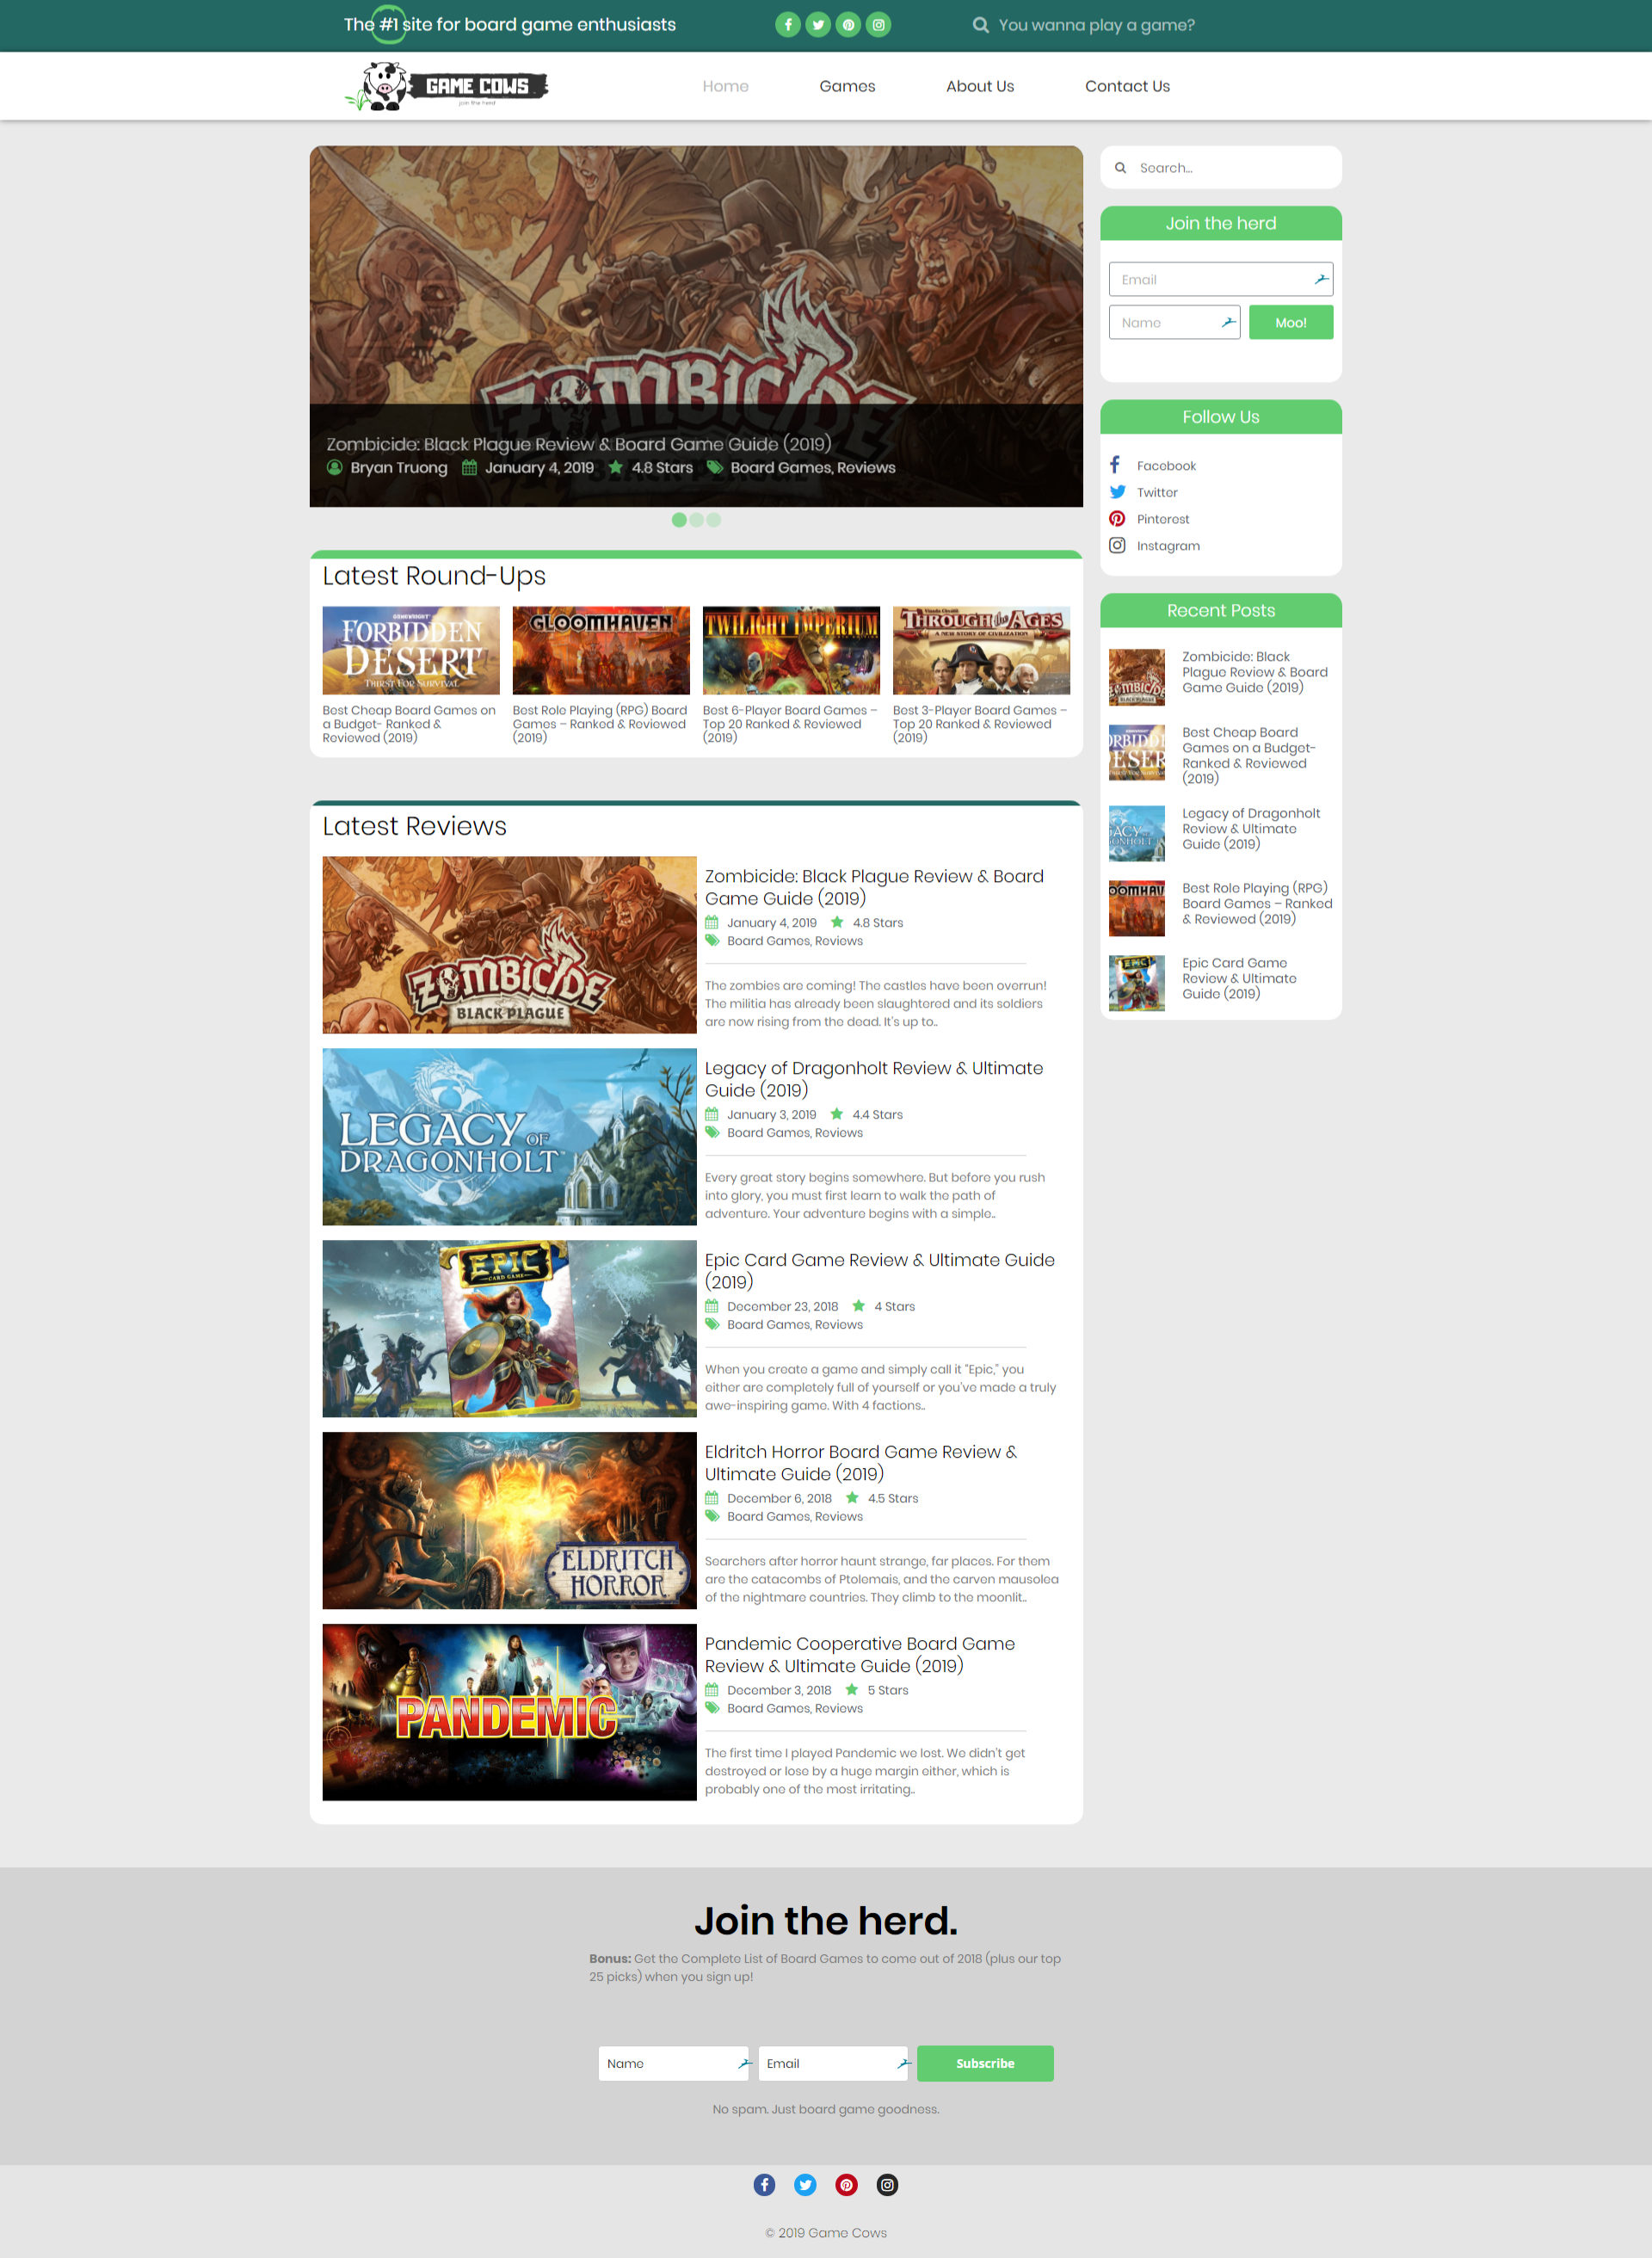Click Pandemic review cover image
Image resolution: width=1652 pixels, height=2258 pixels.
[509, 1712]
